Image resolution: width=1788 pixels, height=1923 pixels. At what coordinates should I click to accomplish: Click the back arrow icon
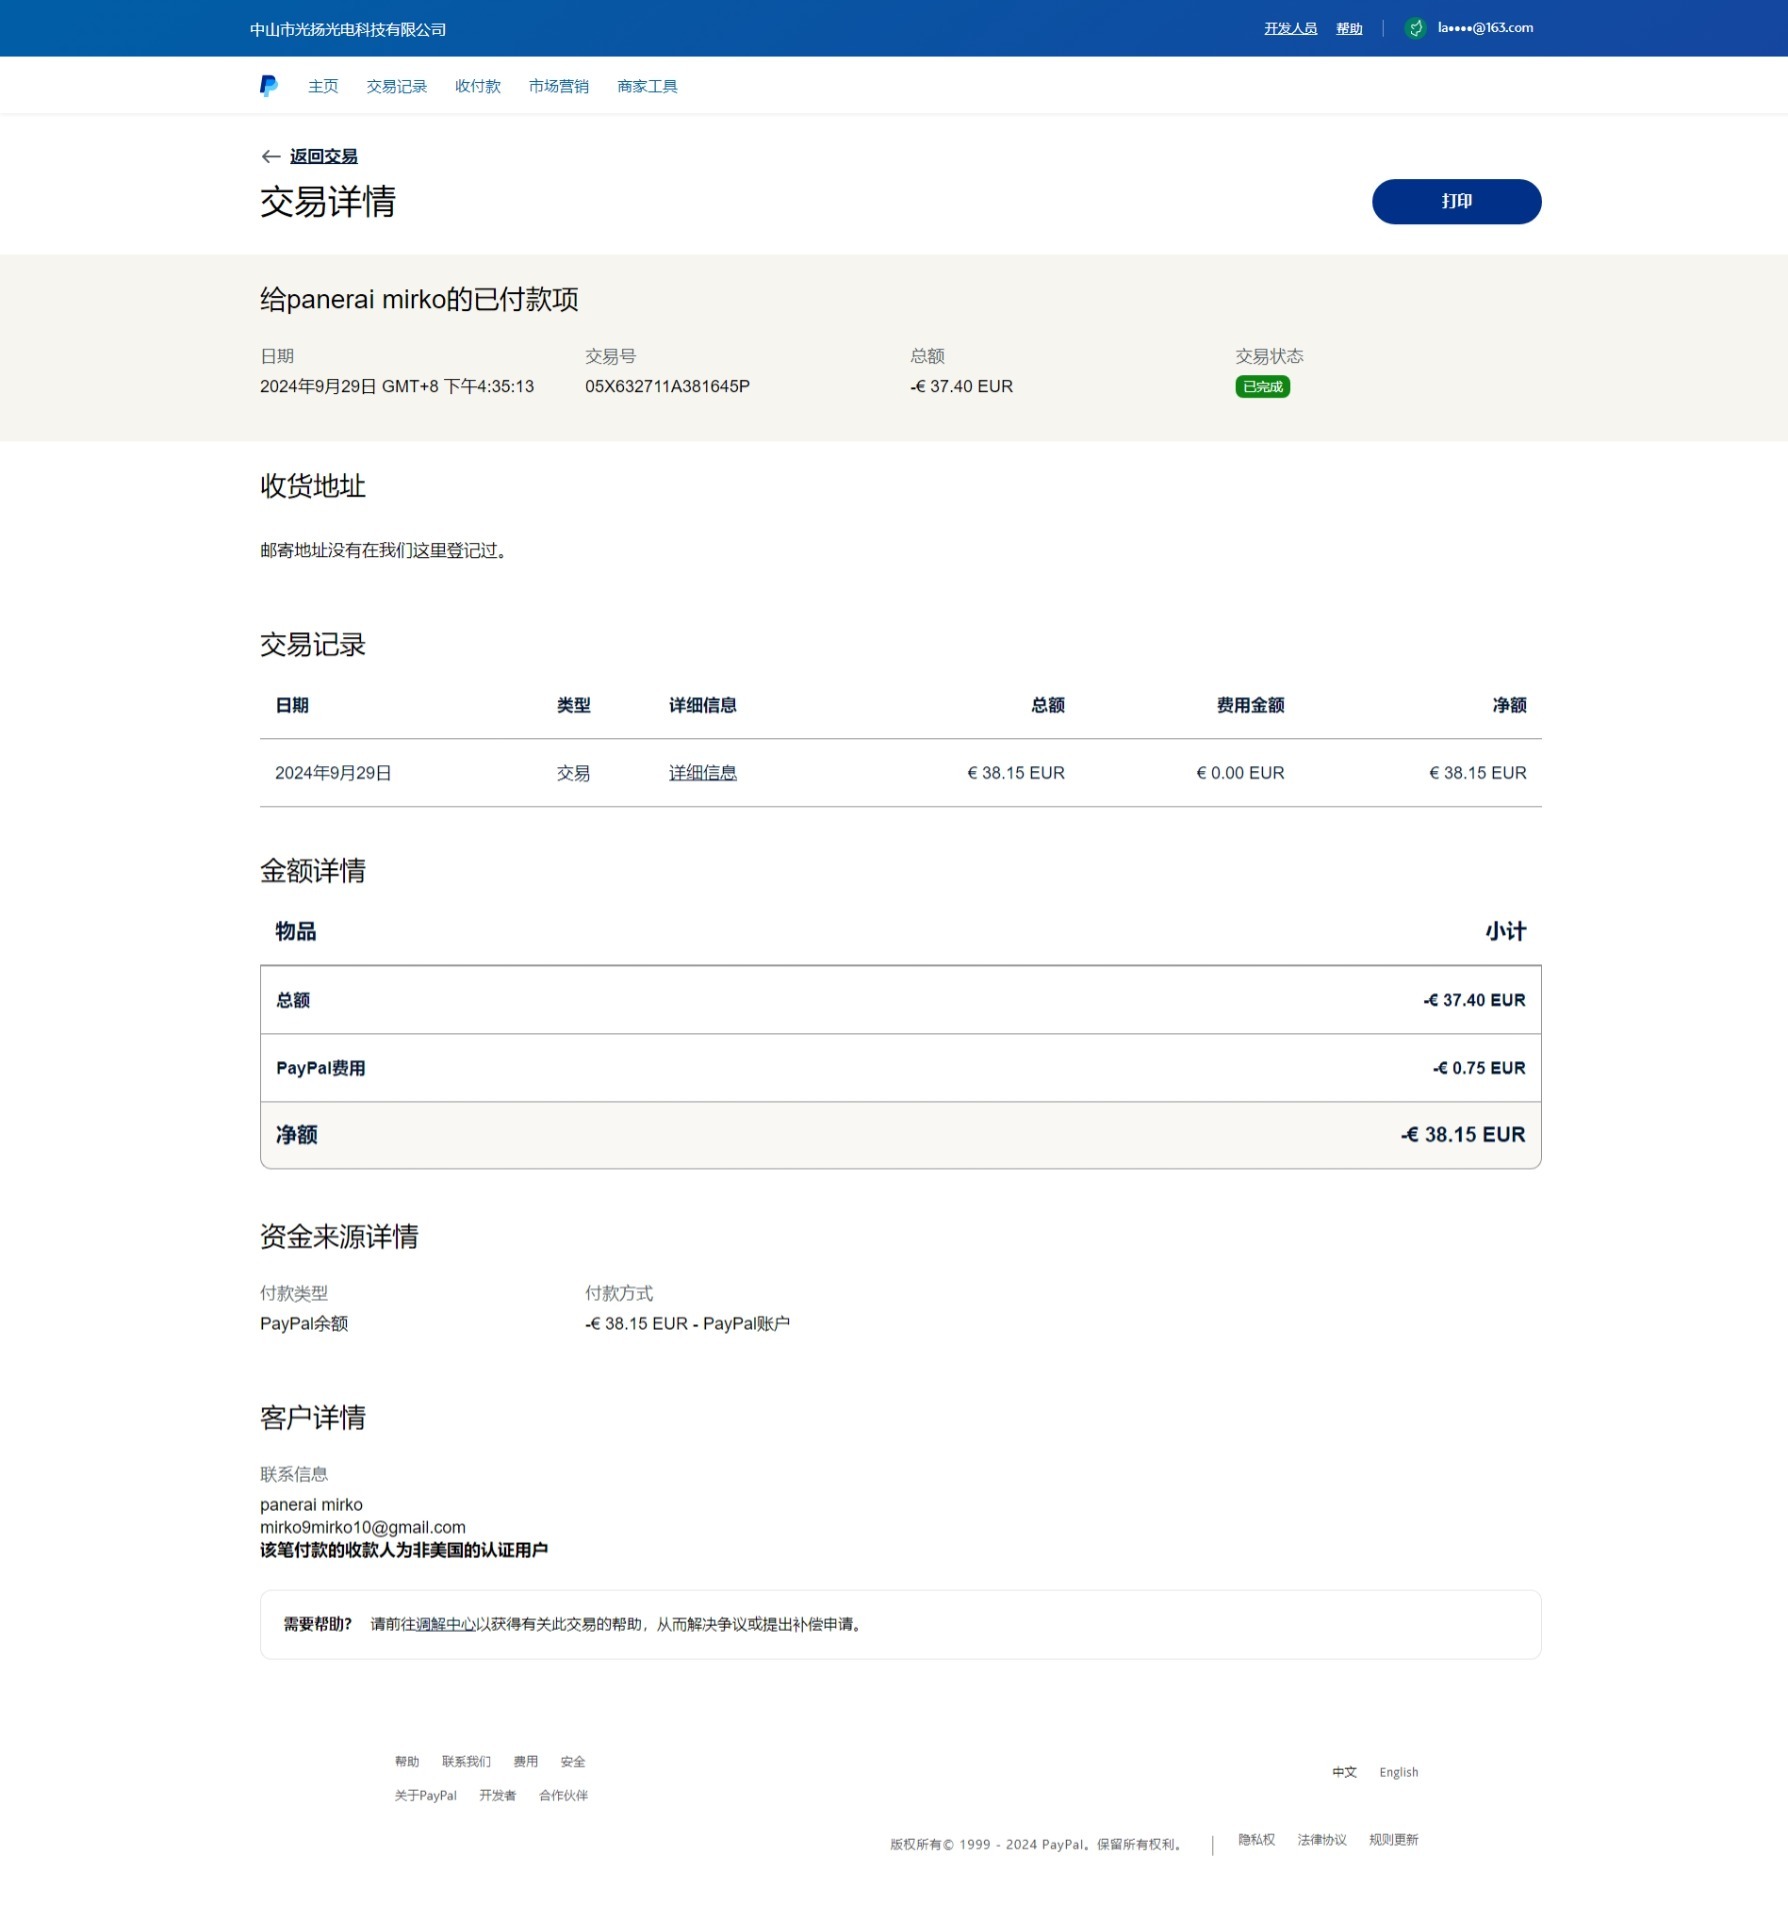(270, 157)
